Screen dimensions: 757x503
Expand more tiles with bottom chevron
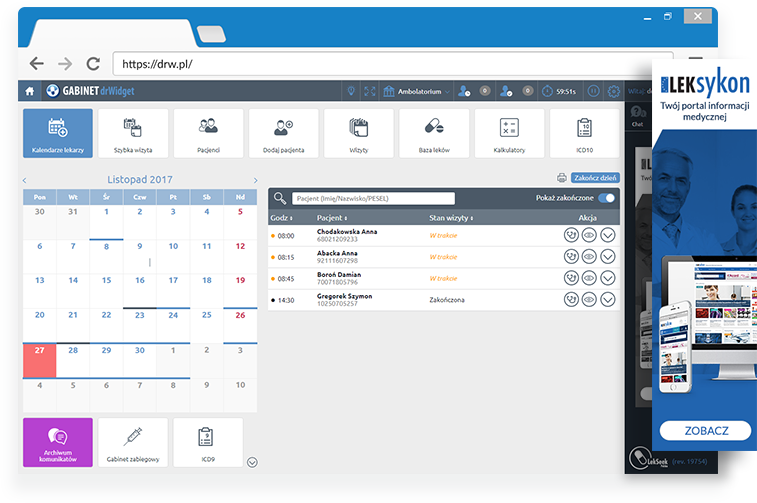point(252,461)
